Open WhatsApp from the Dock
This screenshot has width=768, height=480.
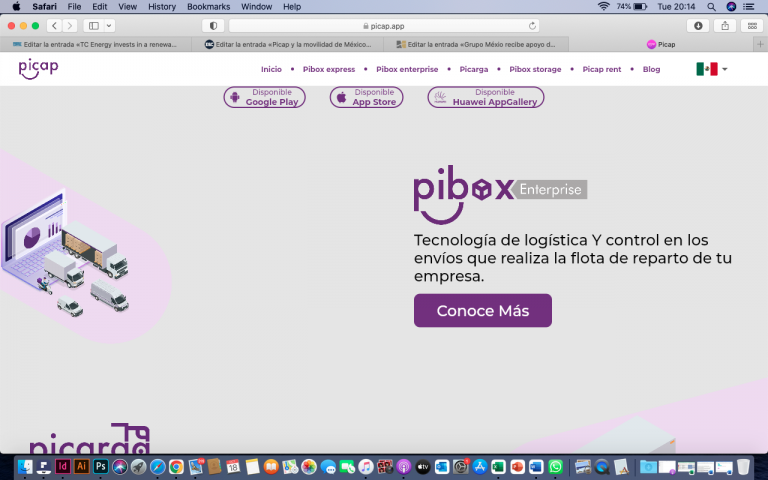[555, 467]
